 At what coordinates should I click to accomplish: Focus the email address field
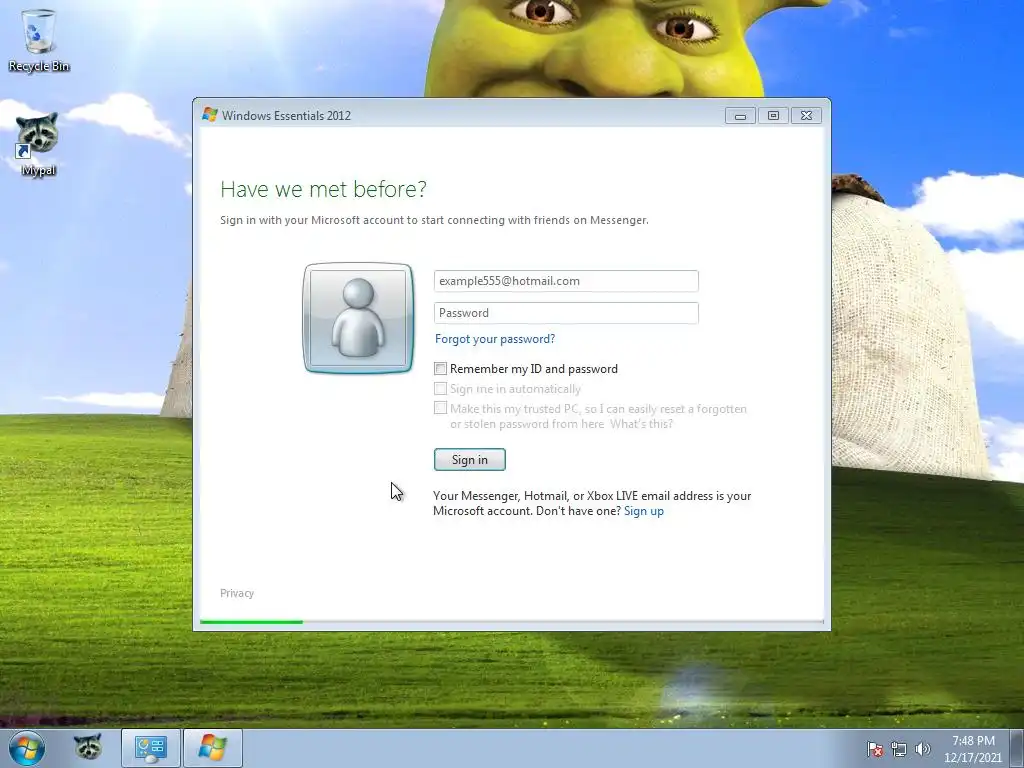click(566, 281)
